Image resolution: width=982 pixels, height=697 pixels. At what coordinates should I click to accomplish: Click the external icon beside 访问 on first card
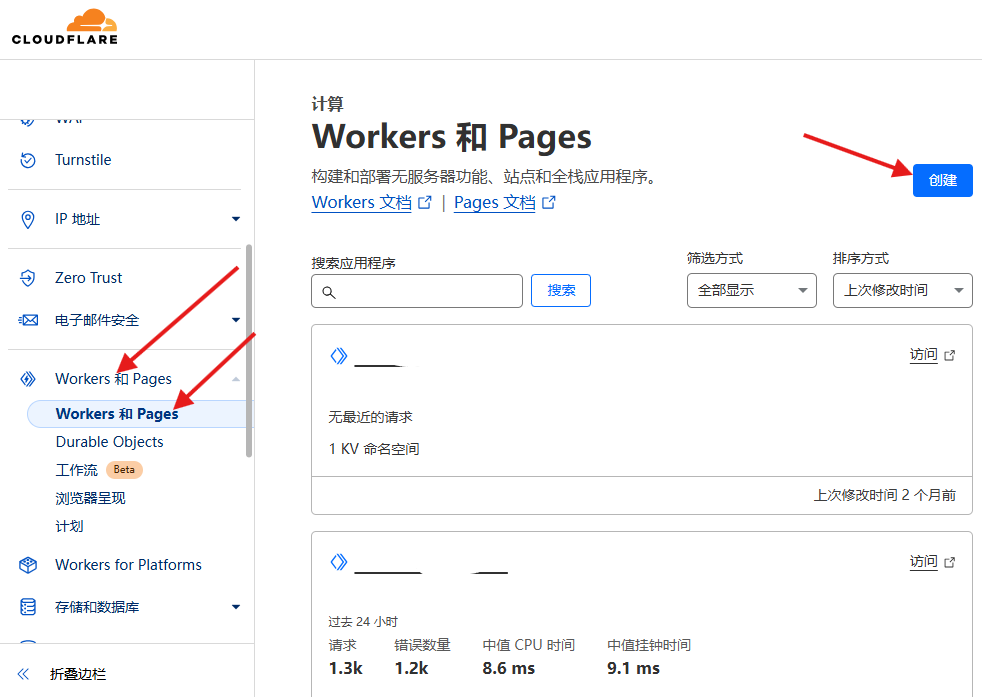[949, 356]
